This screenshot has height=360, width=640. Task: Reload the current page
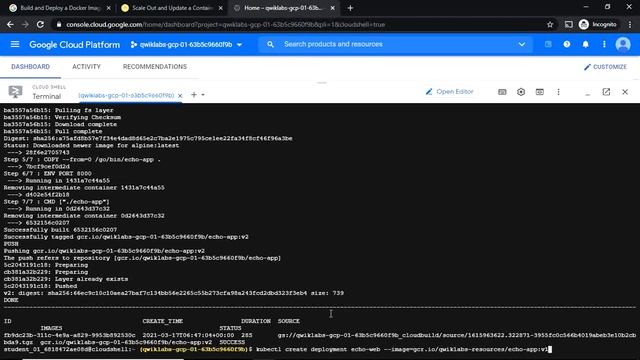[40, 24]
